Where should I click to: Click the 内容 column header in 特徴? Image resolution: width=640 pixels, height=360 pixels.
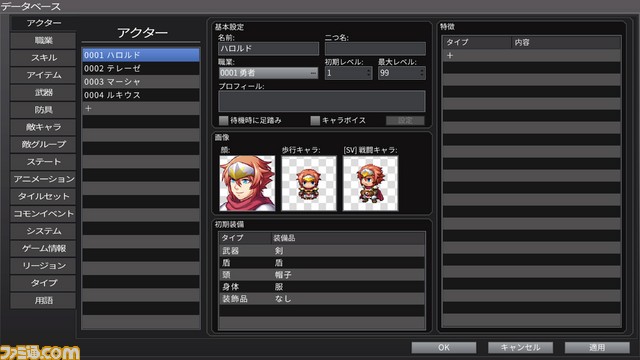[566, 42]
